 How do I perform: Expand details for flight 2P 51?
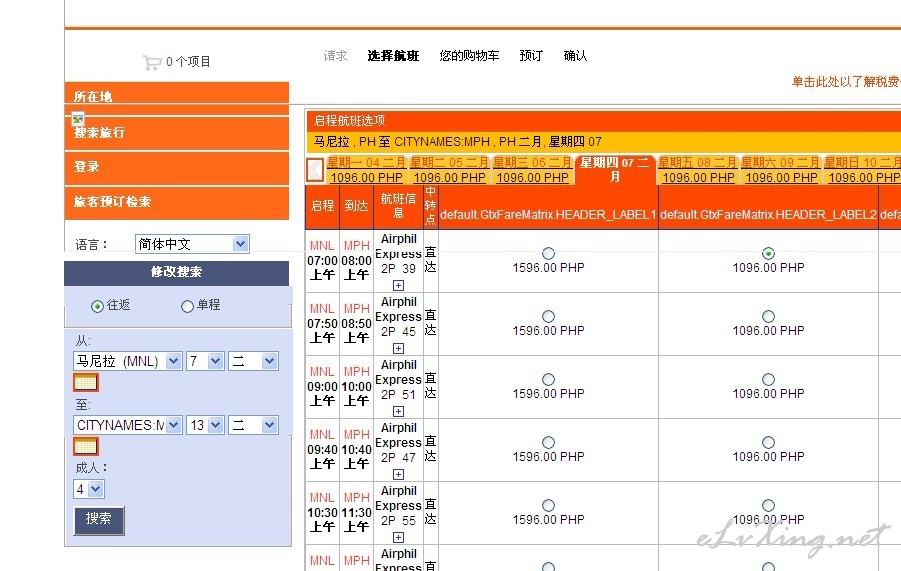(x=398, y=411)
